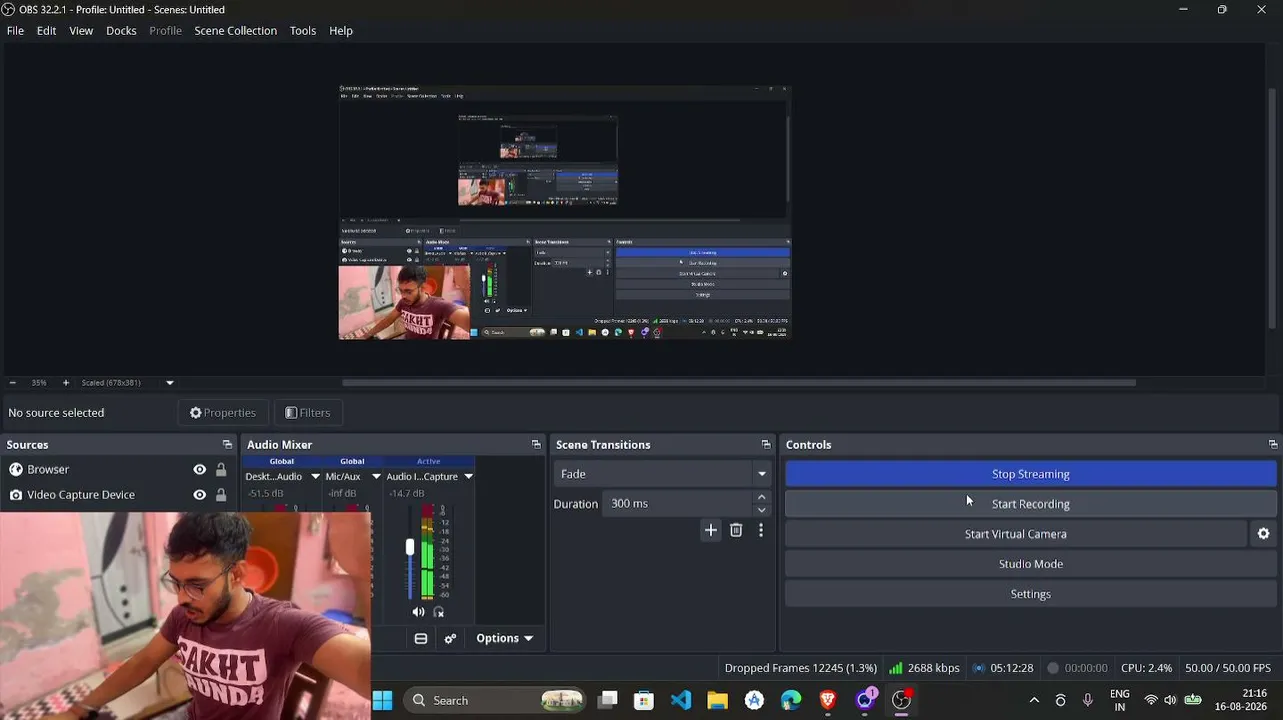Click the preview horizontal scrollbar
1283x720 pixels.
click(x=739, y=383)
